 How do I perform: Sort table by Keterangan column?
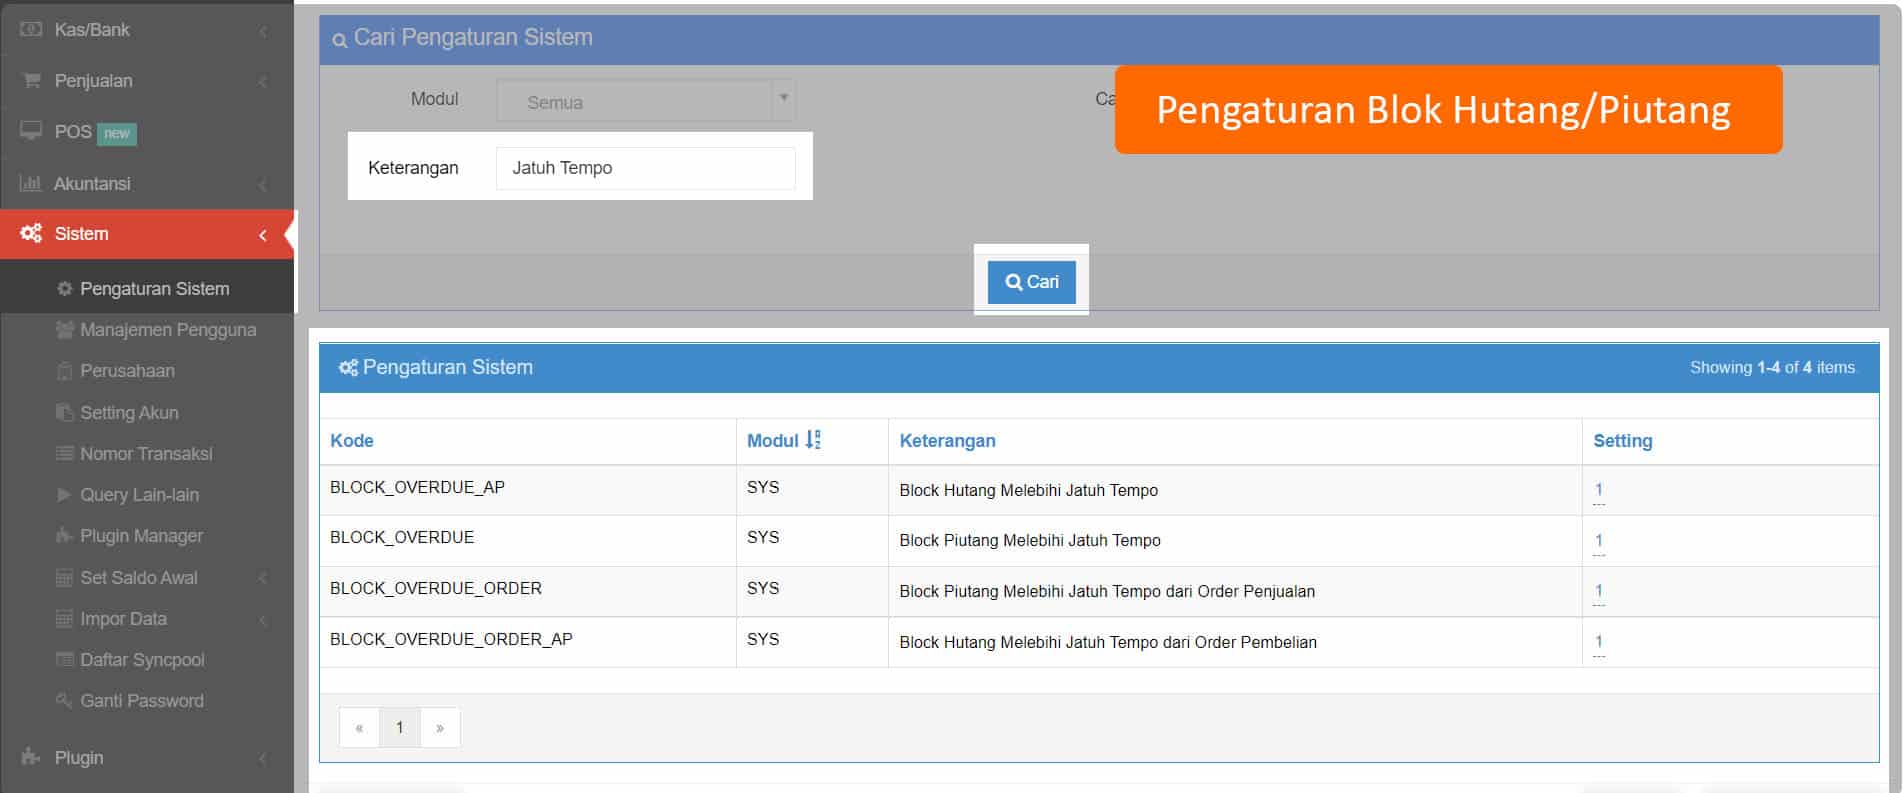[947, 441]
